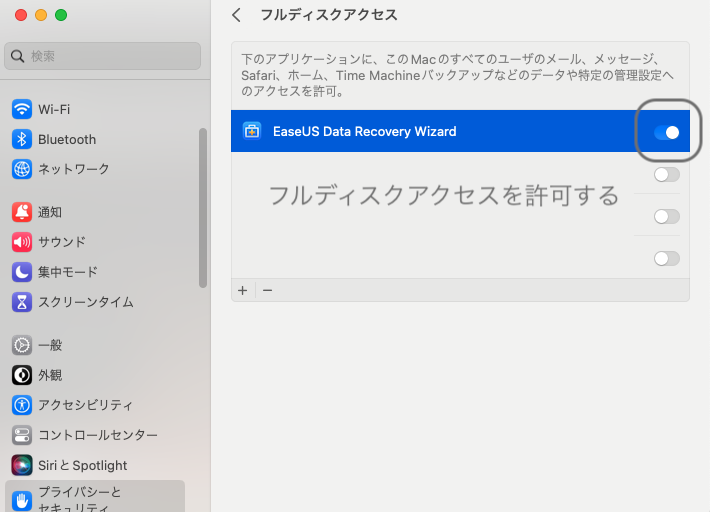Select サウンド in sidebar

tap(62, 242)
